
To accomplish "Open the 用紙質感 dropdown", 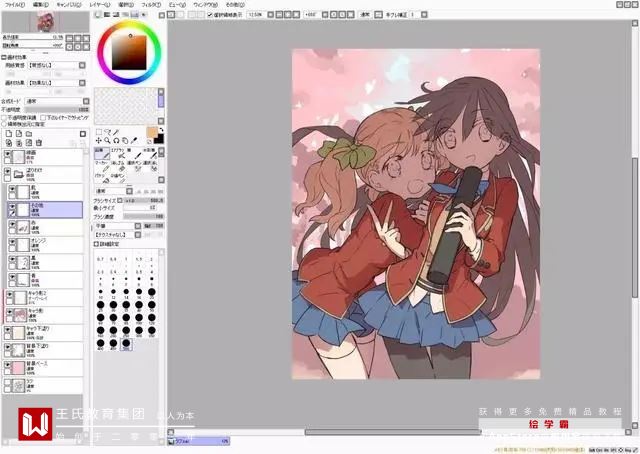I will (x=82, y=65).
